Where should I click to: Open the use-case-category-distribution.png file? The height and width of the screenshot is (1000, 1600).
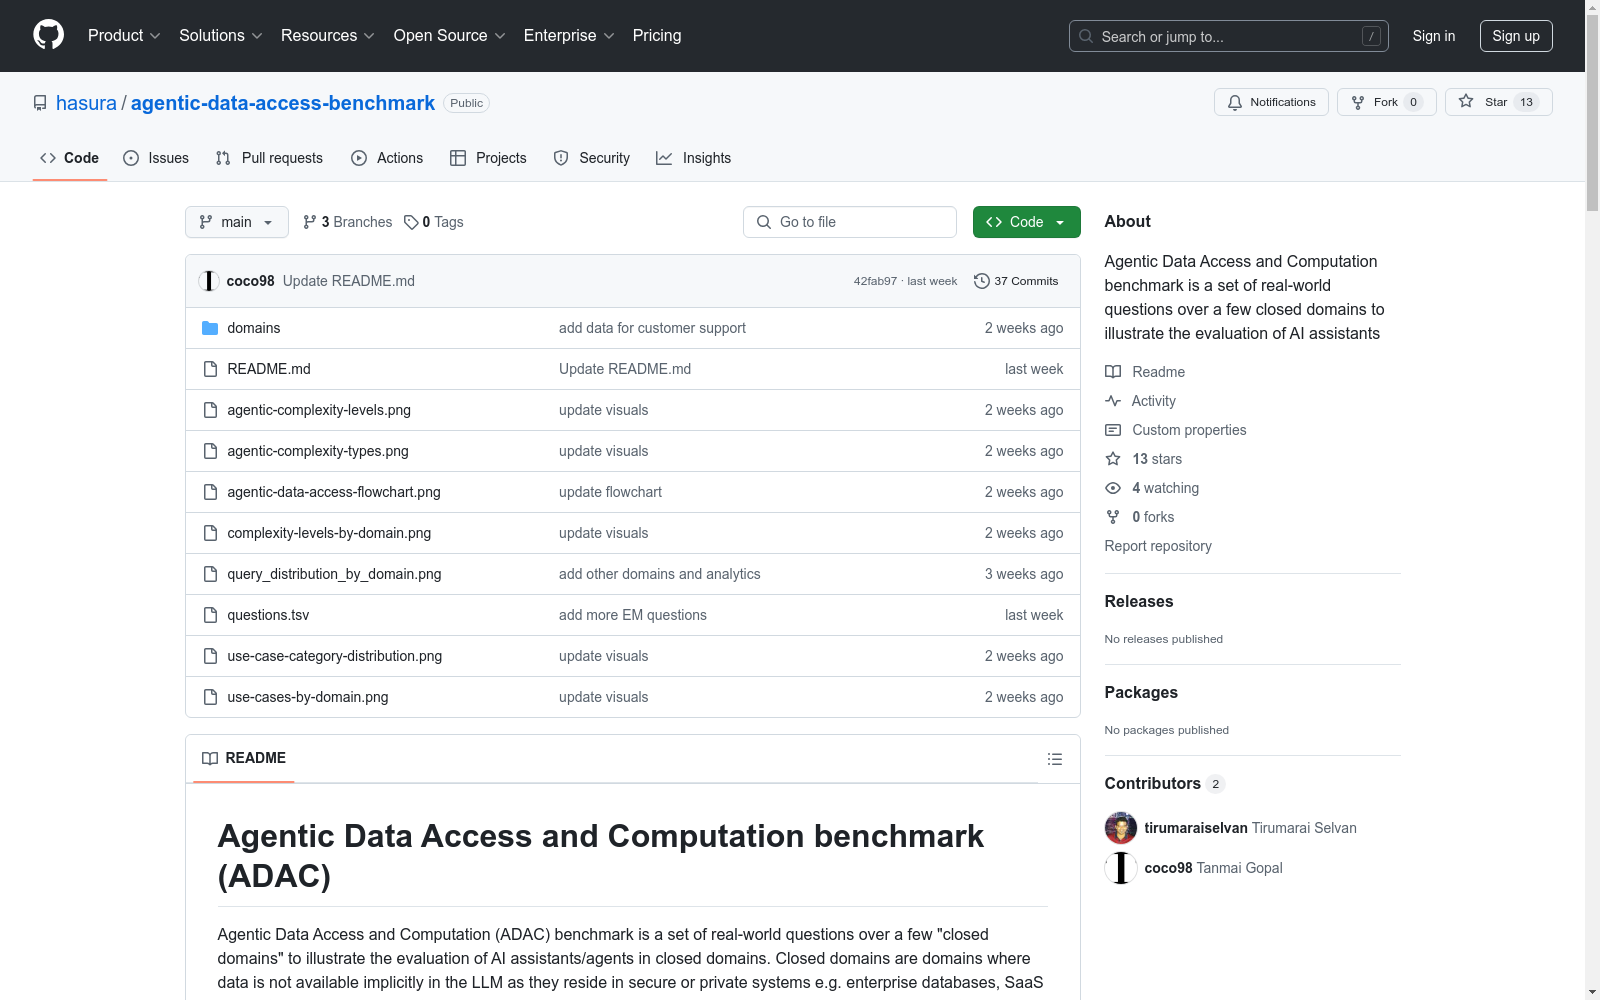[x=335, y=656]
